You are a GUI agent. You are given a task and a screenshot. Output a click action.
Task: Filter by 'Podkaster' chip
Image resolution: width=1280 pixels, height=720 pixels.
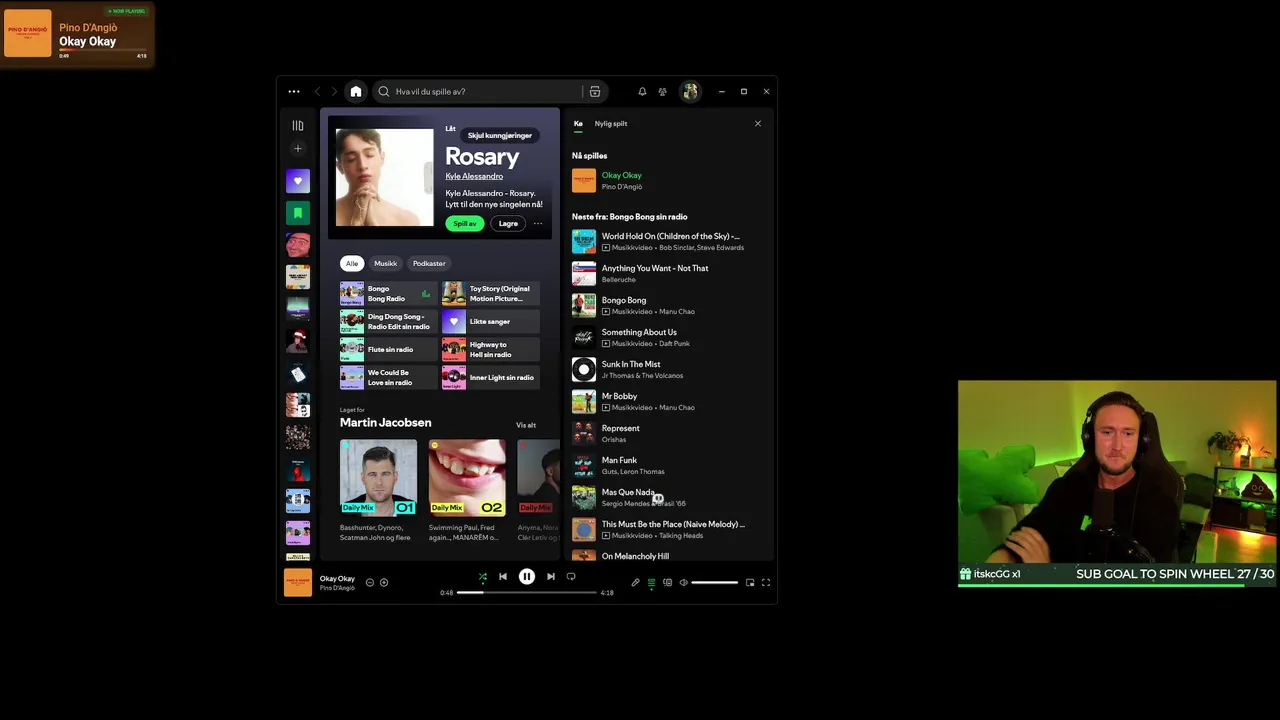(x=429, y=263)
